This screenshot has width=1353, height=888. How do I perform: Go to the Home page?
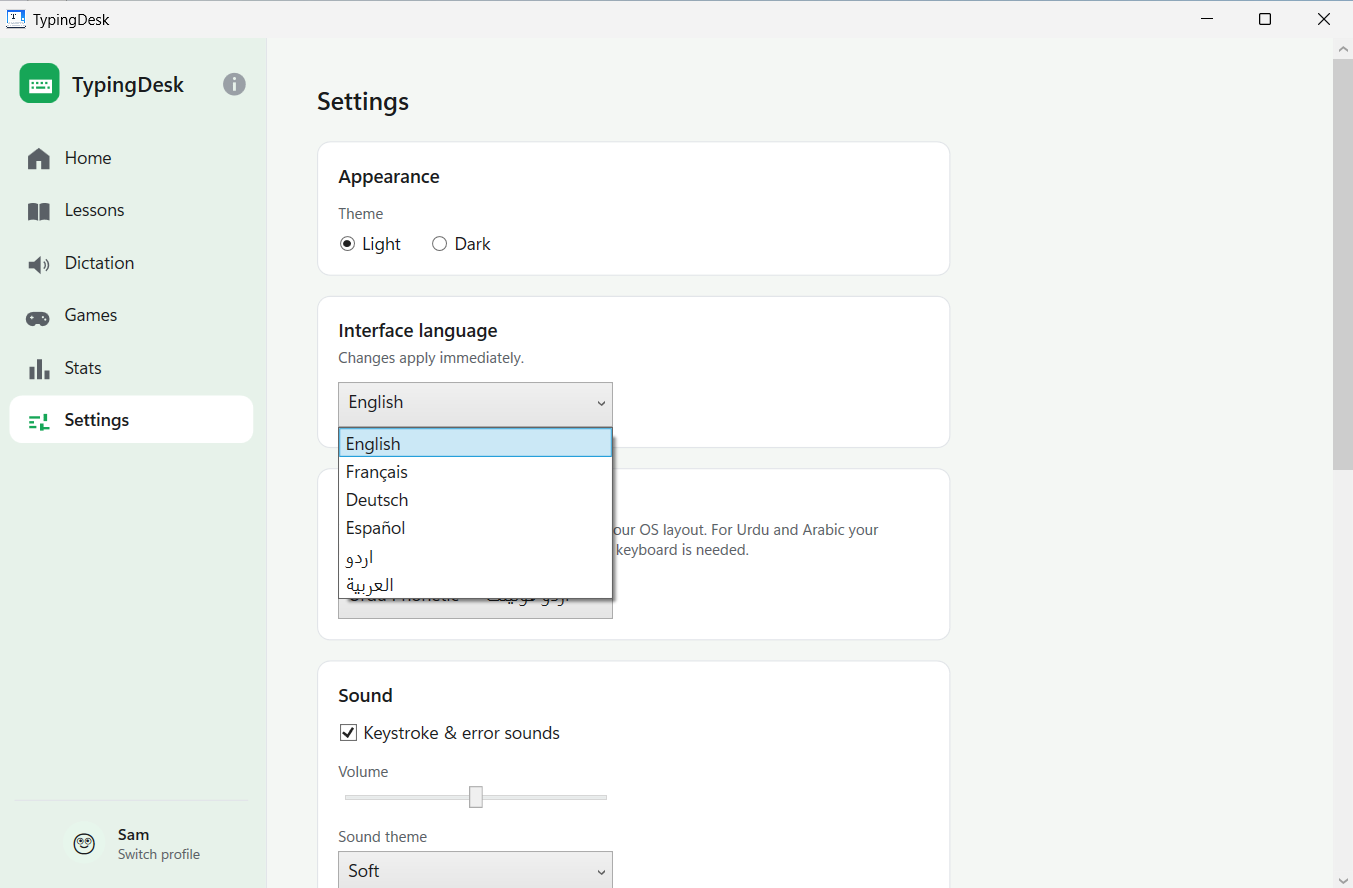coord(131,158)
